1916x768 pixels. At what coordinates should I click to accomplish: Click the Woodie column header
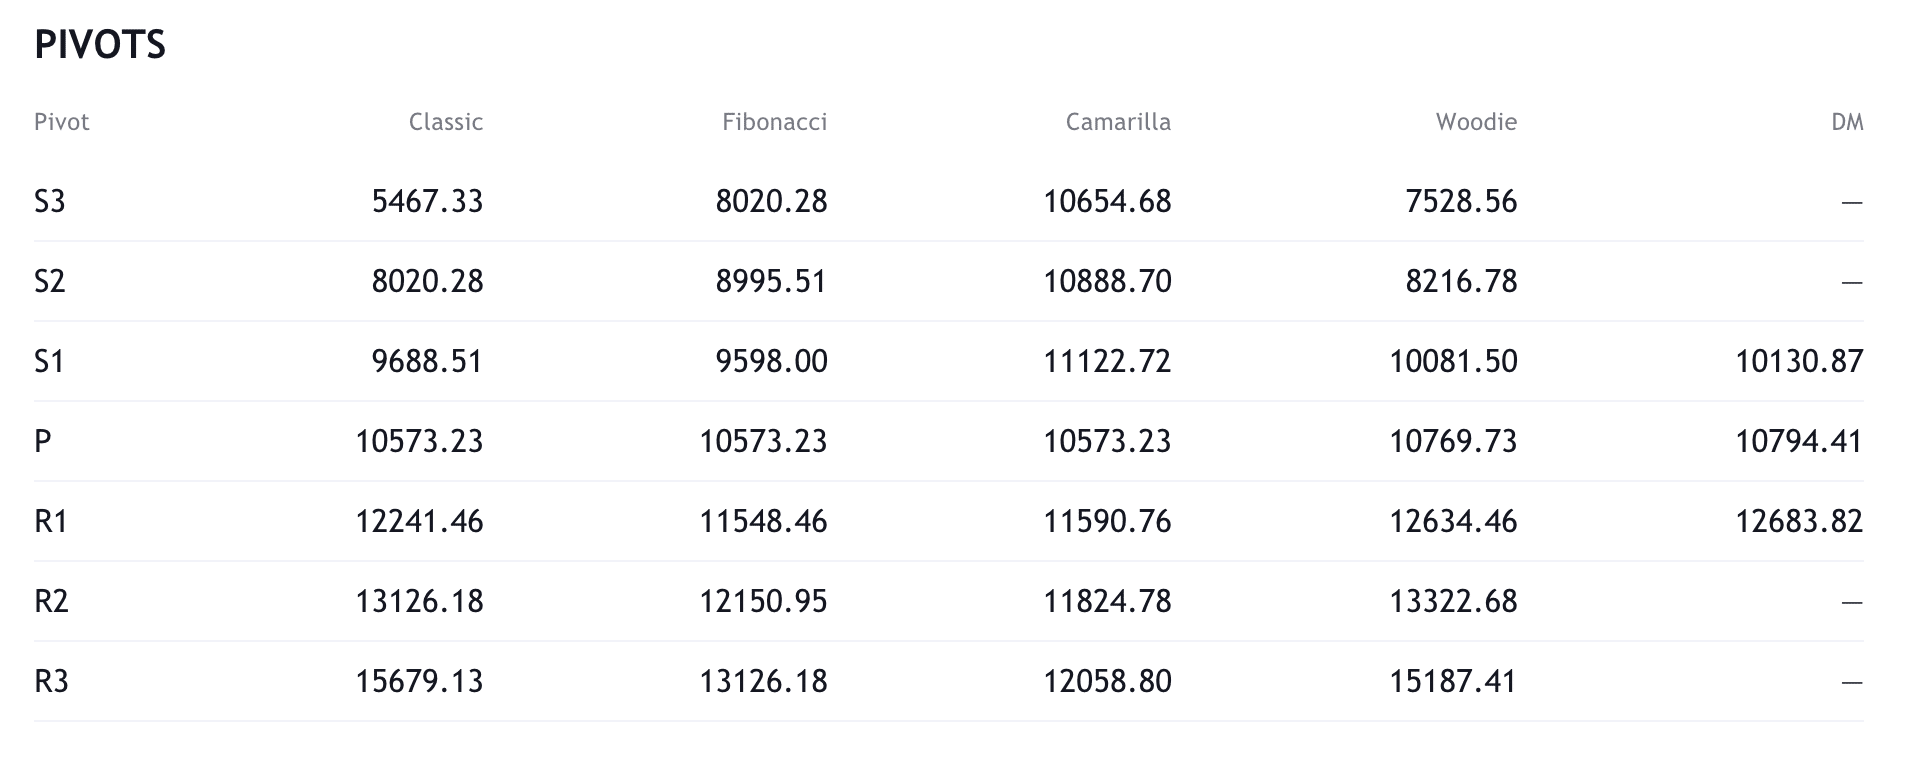click(1475, 122)
